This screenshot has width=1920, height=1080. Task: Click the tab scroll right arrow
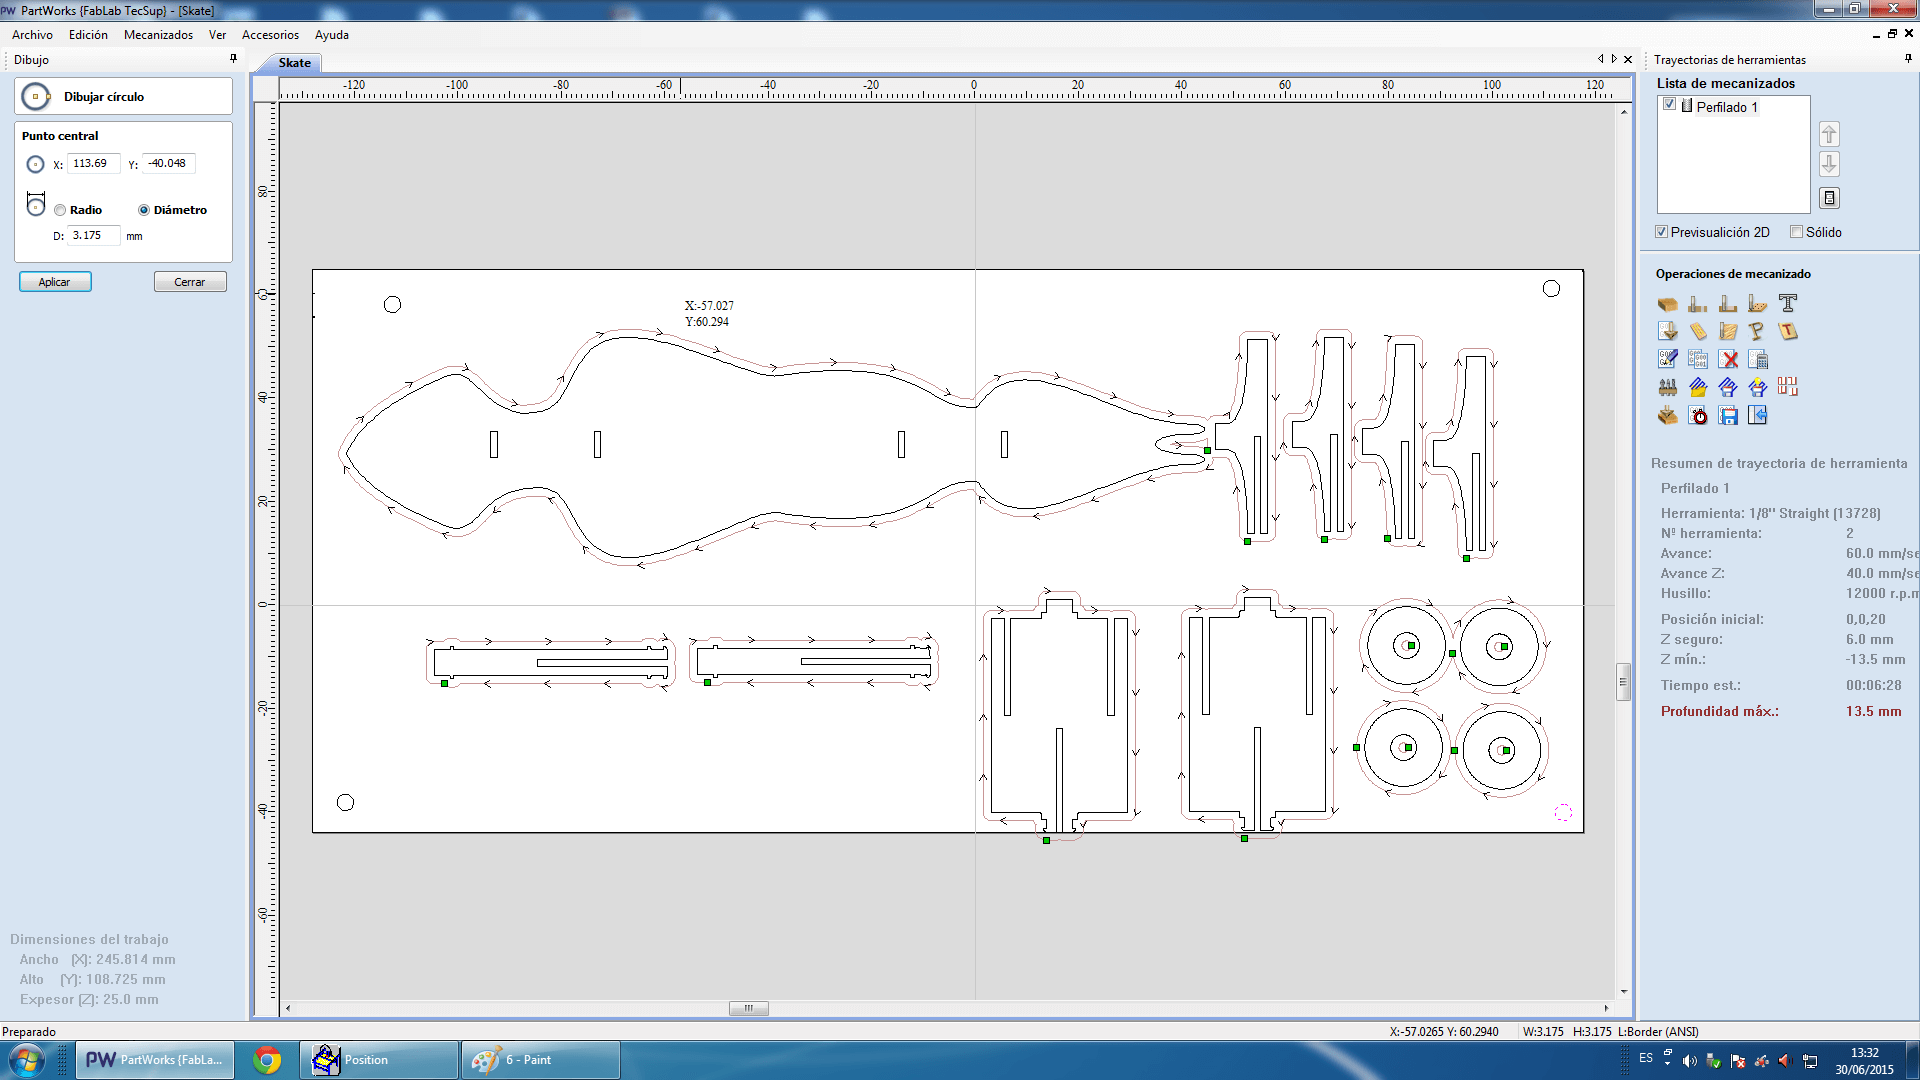(x=1614, y=59)
